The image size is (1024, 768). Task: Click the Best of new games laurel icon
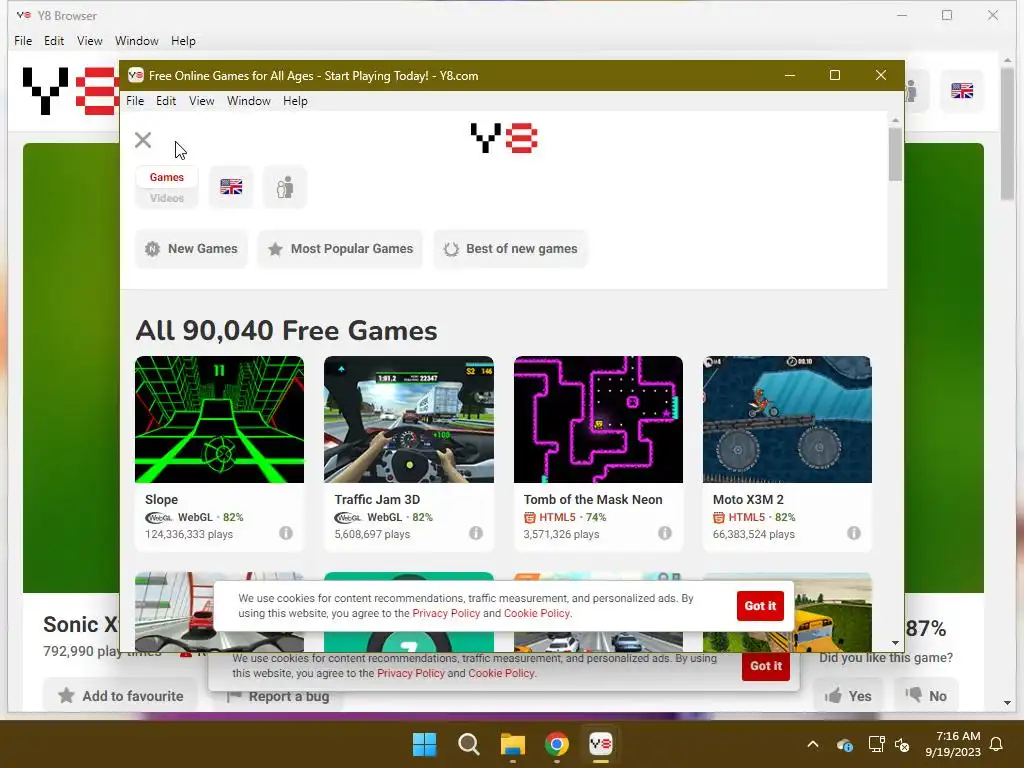tap(451, 249)
